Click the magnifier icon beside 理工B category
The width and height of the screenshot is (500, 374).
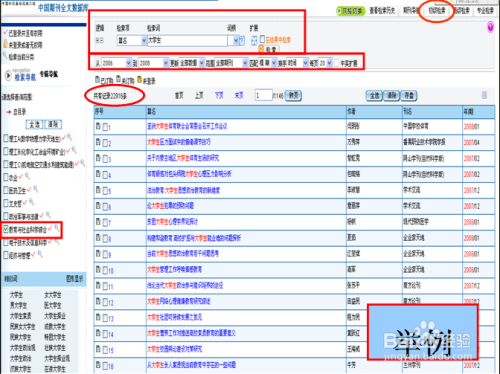[74, 150]
